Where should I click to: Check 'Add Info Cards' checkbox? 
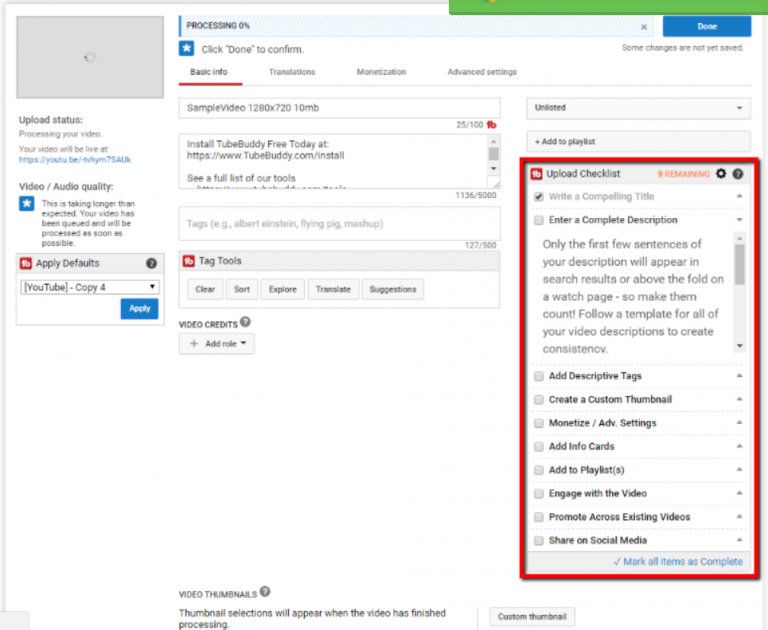click(539, 446)
